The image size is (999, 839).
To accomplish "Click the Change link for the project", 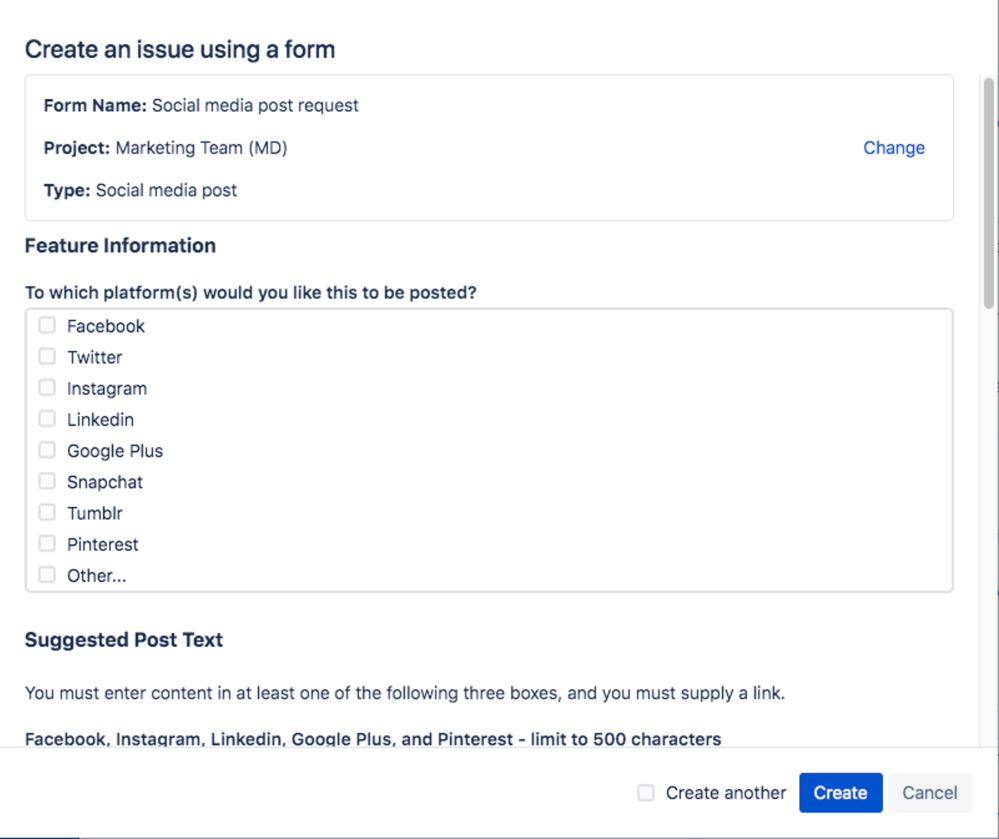I will click(893, 147).
